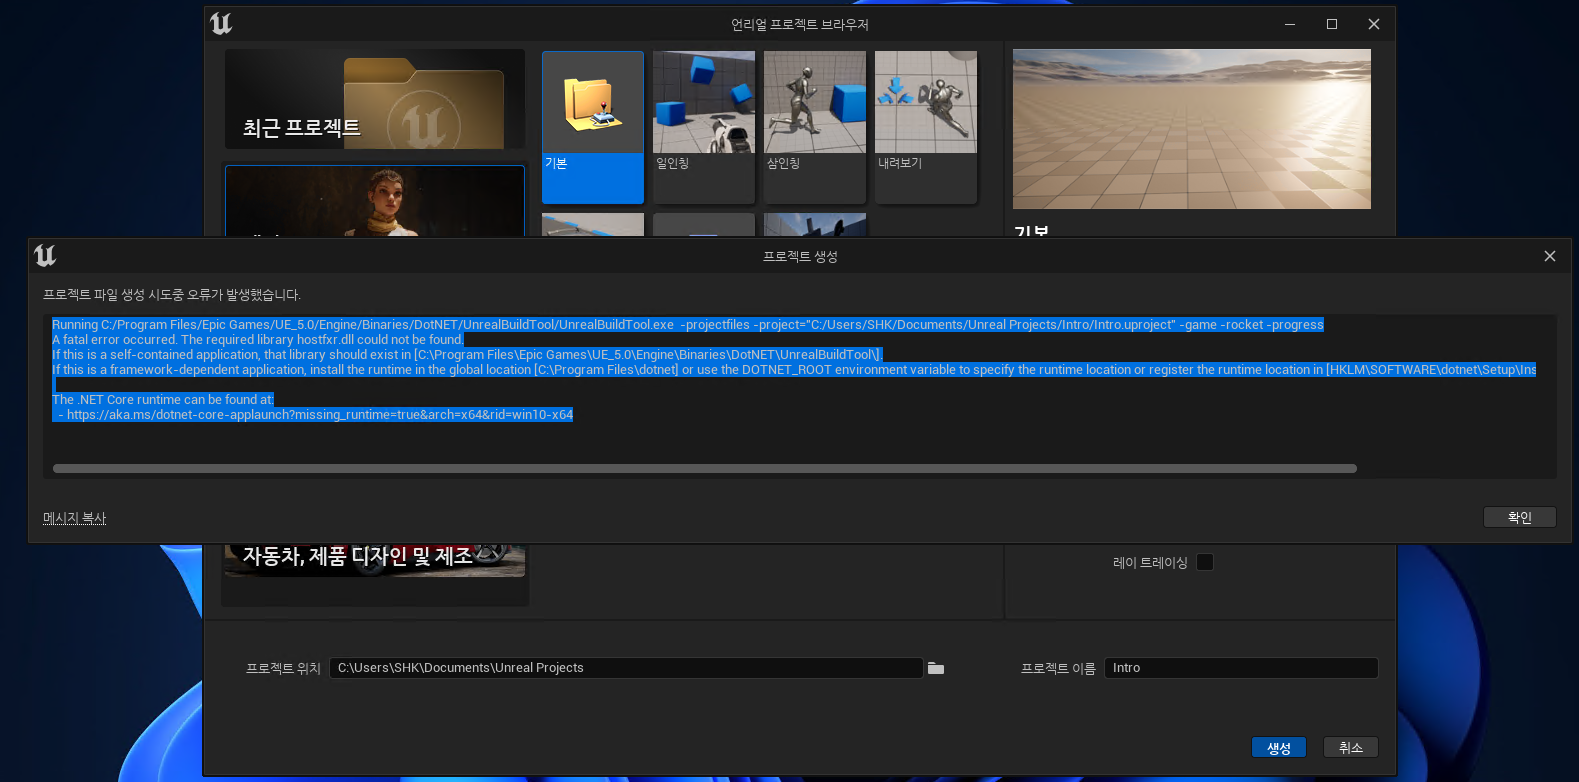This screenshot has width=1579, height=782.
Task: Click the 프로젝트 파일 생성 시도중 오류 message
Action: [x=172, y=295]
